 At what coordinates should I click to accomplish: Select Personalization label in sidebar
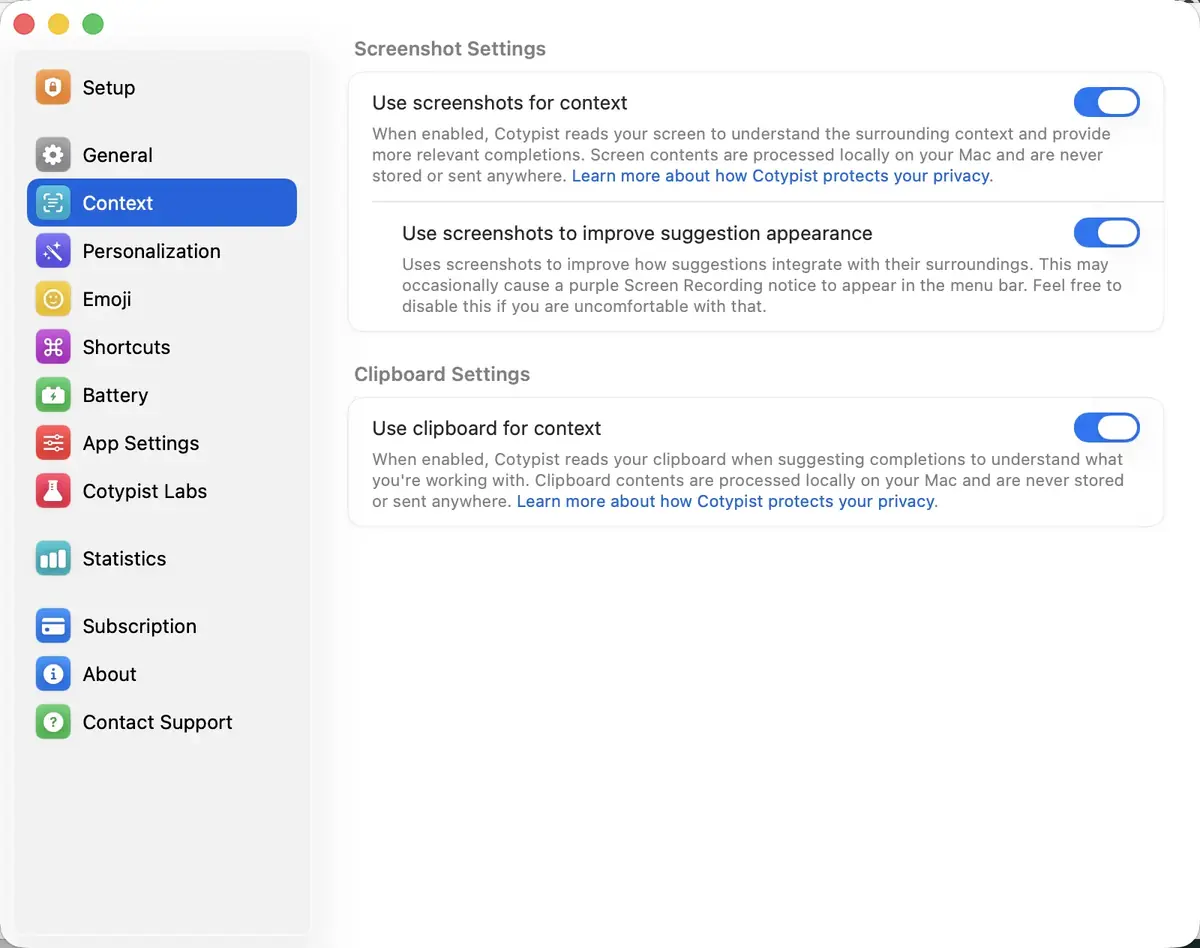[x=152, y=251]
